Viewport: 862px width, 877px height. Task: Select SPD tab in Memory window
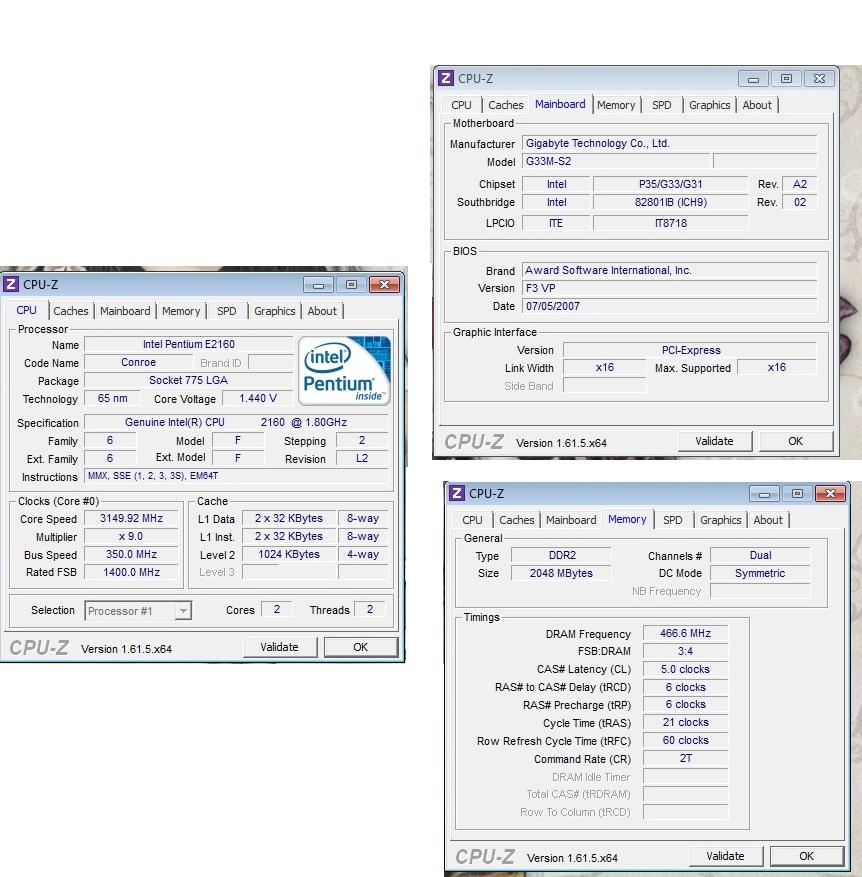click(672, 520)
